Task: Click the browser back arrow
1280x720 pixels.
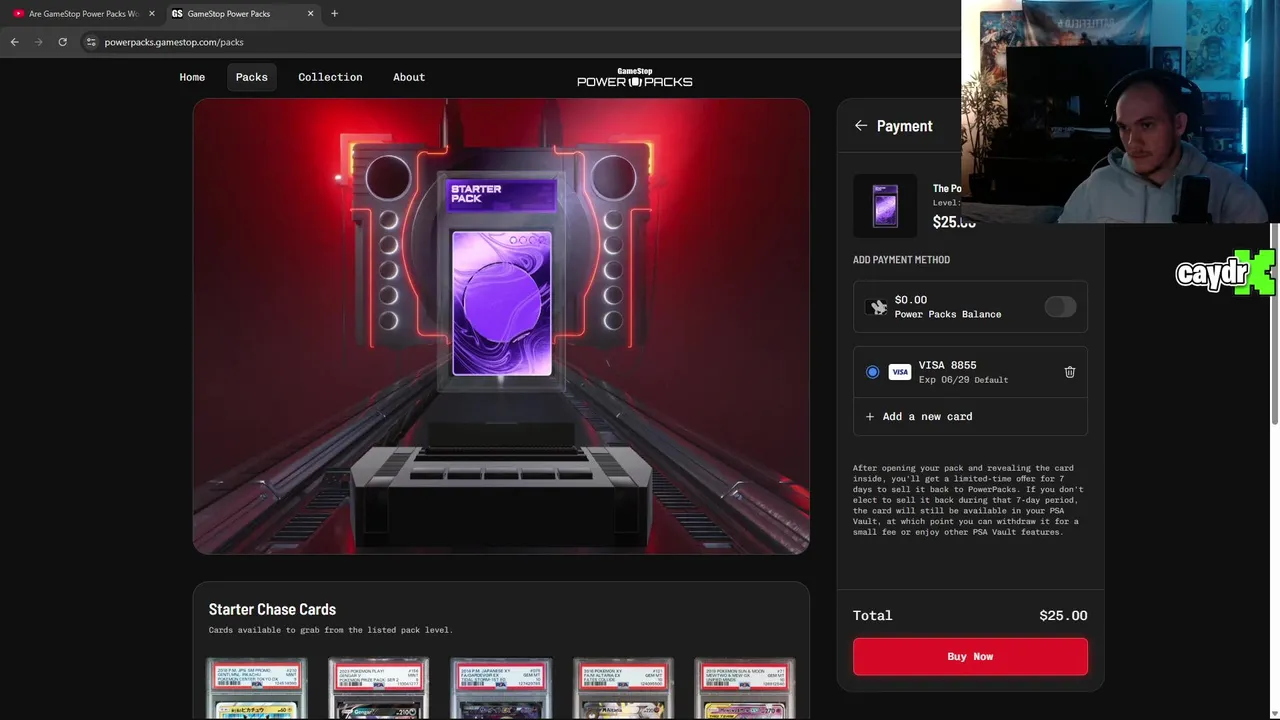Action: 14,42
